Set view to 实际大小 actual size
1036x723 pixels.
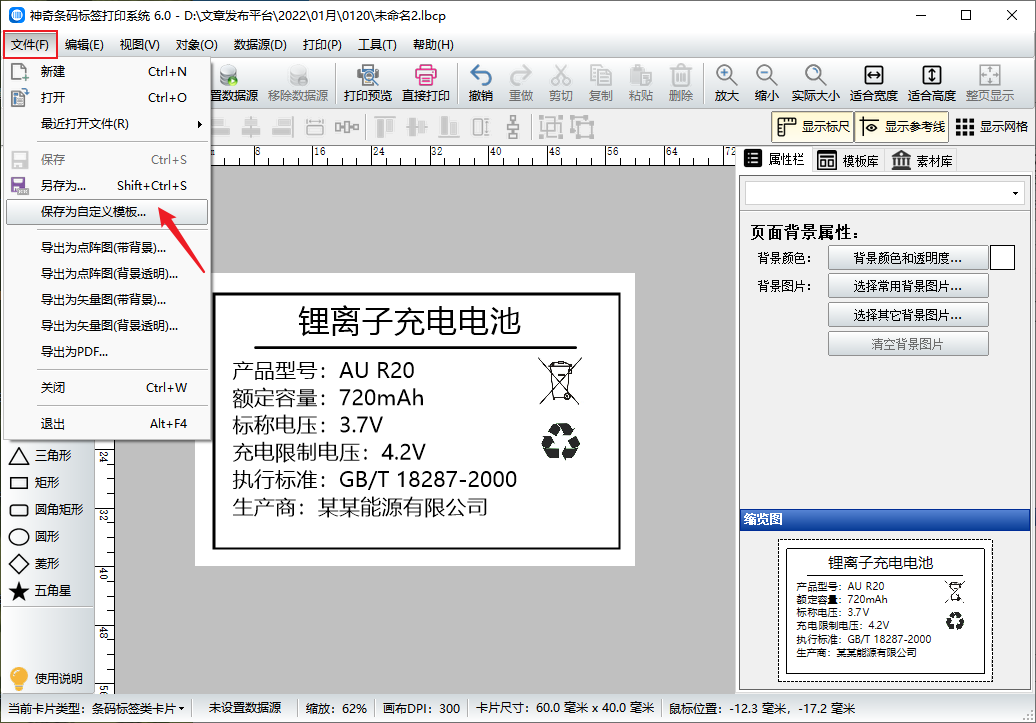click(815, 83)
